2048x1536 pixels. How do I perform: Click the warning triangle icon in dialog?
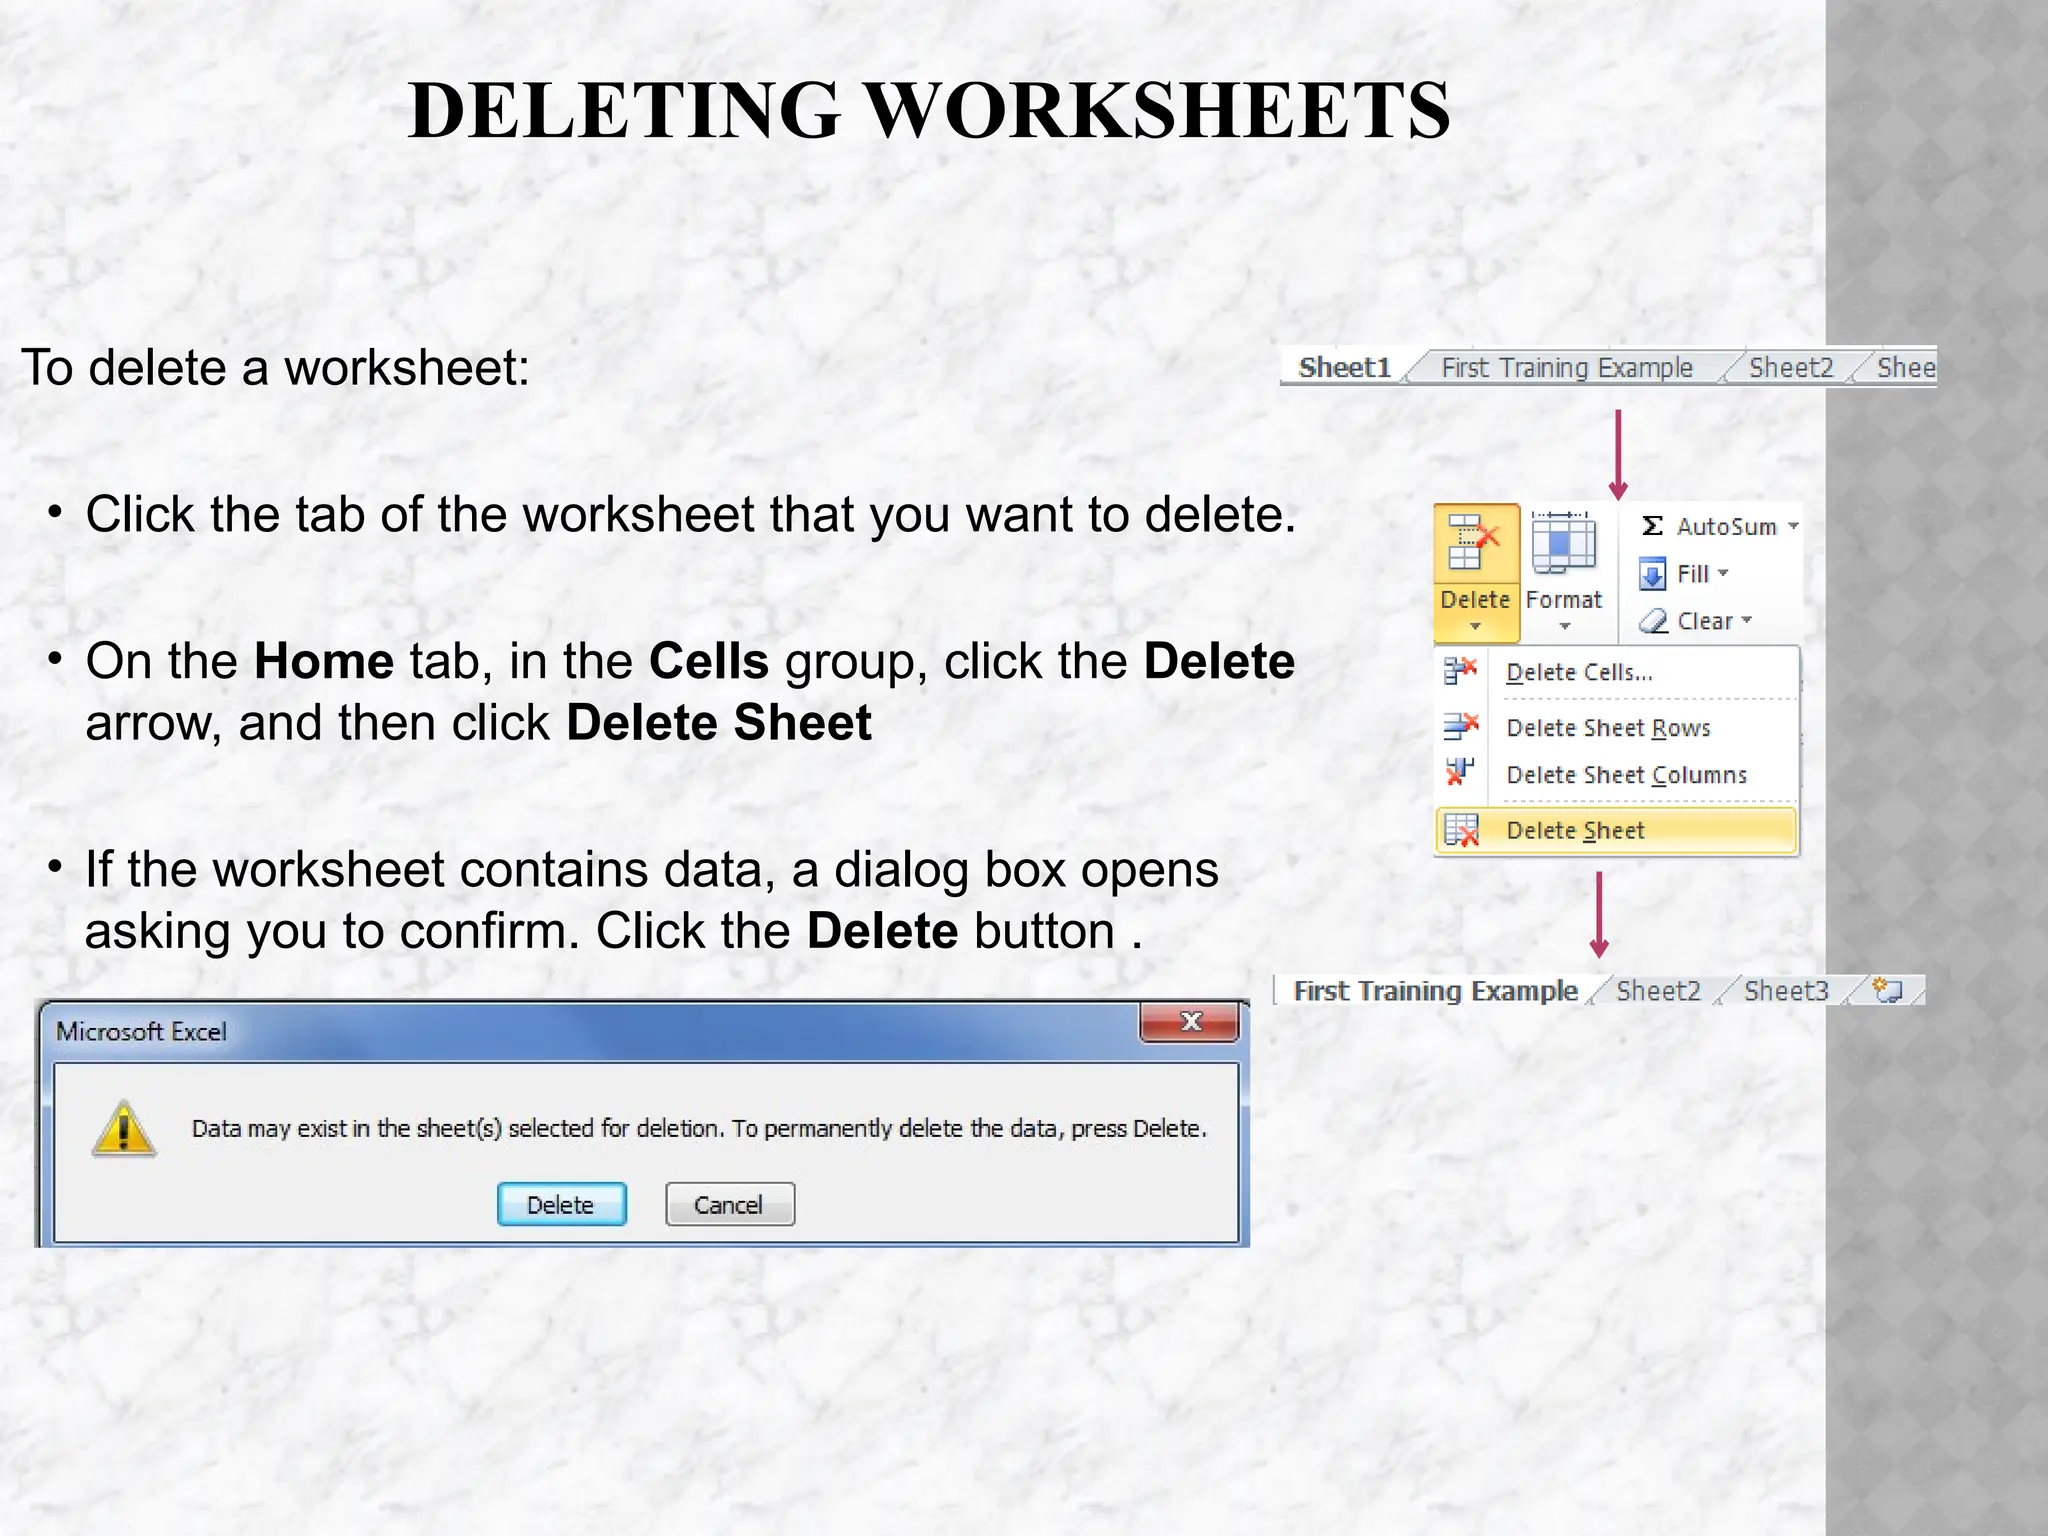[x=124, y=1129]
